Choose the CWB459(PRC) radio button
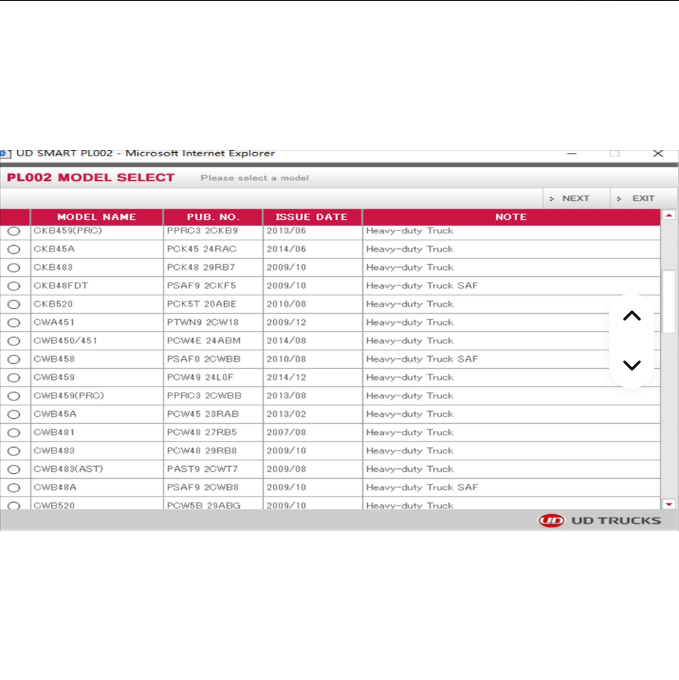The height and width of the screenshot is (680, 679). tap(14, 396)
